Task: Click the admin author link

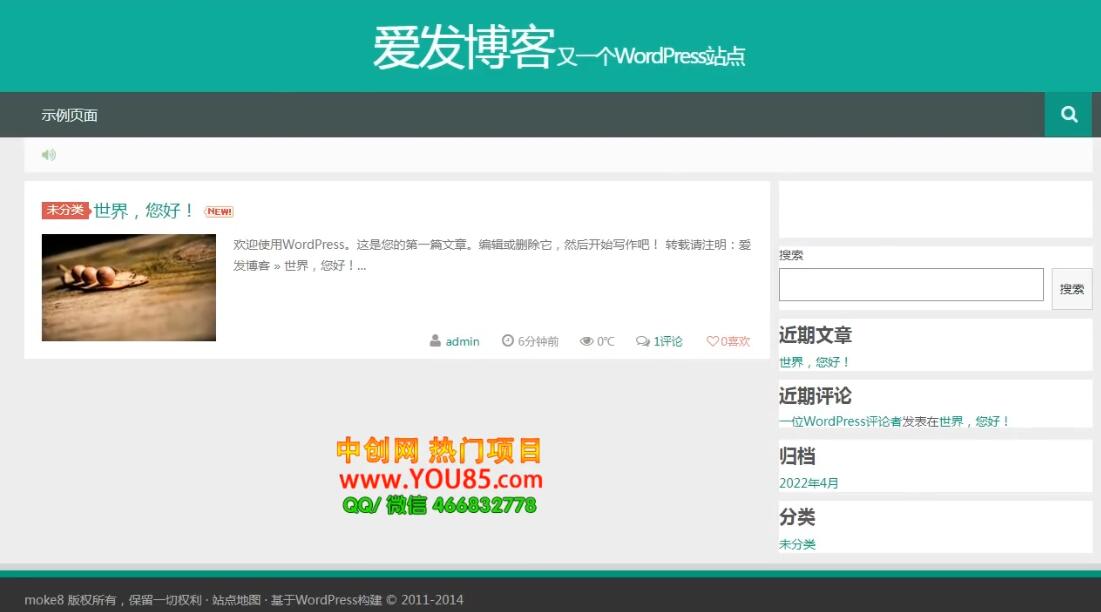Action: (461, 341)
